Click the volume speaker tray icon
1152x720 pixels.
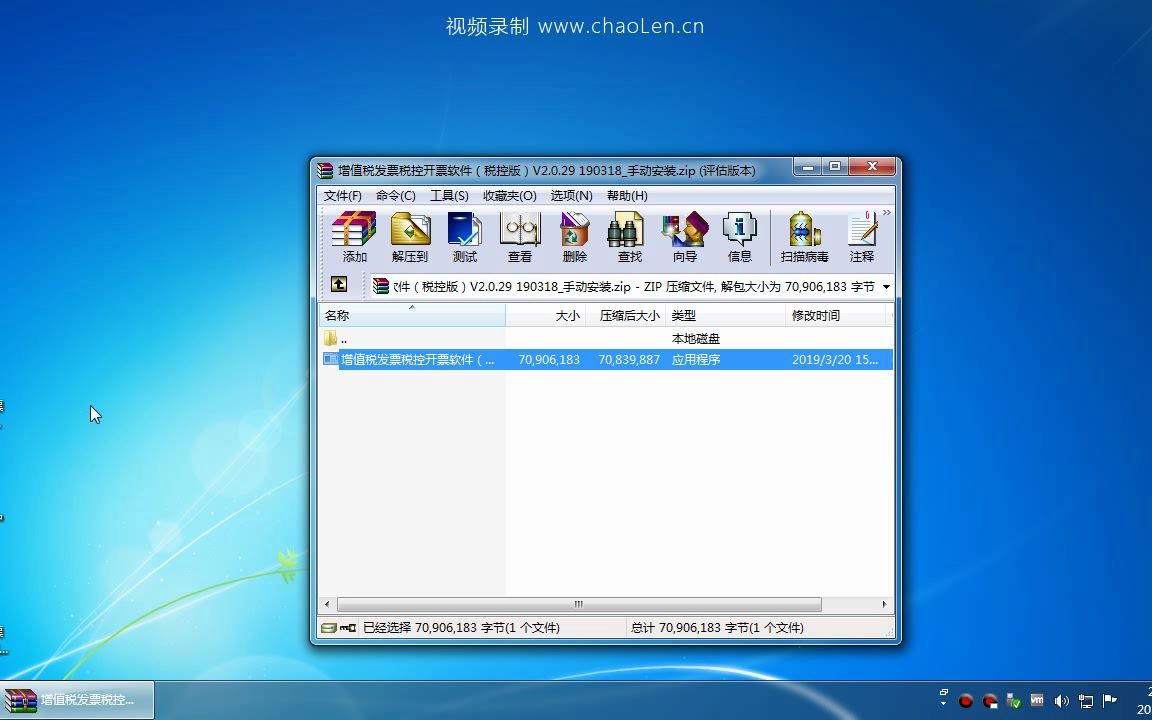[1062, 700]
